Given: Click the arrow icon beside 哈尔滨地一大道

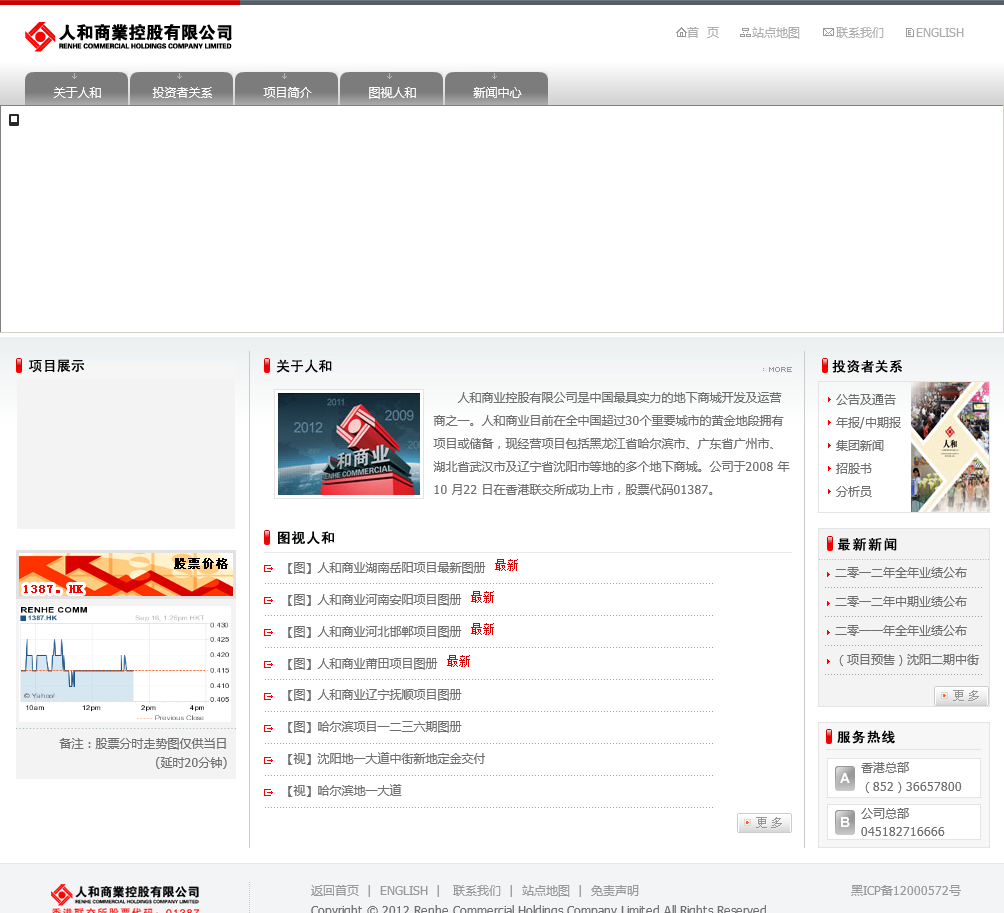Looking at the screenshot, I should click(269, 793).
